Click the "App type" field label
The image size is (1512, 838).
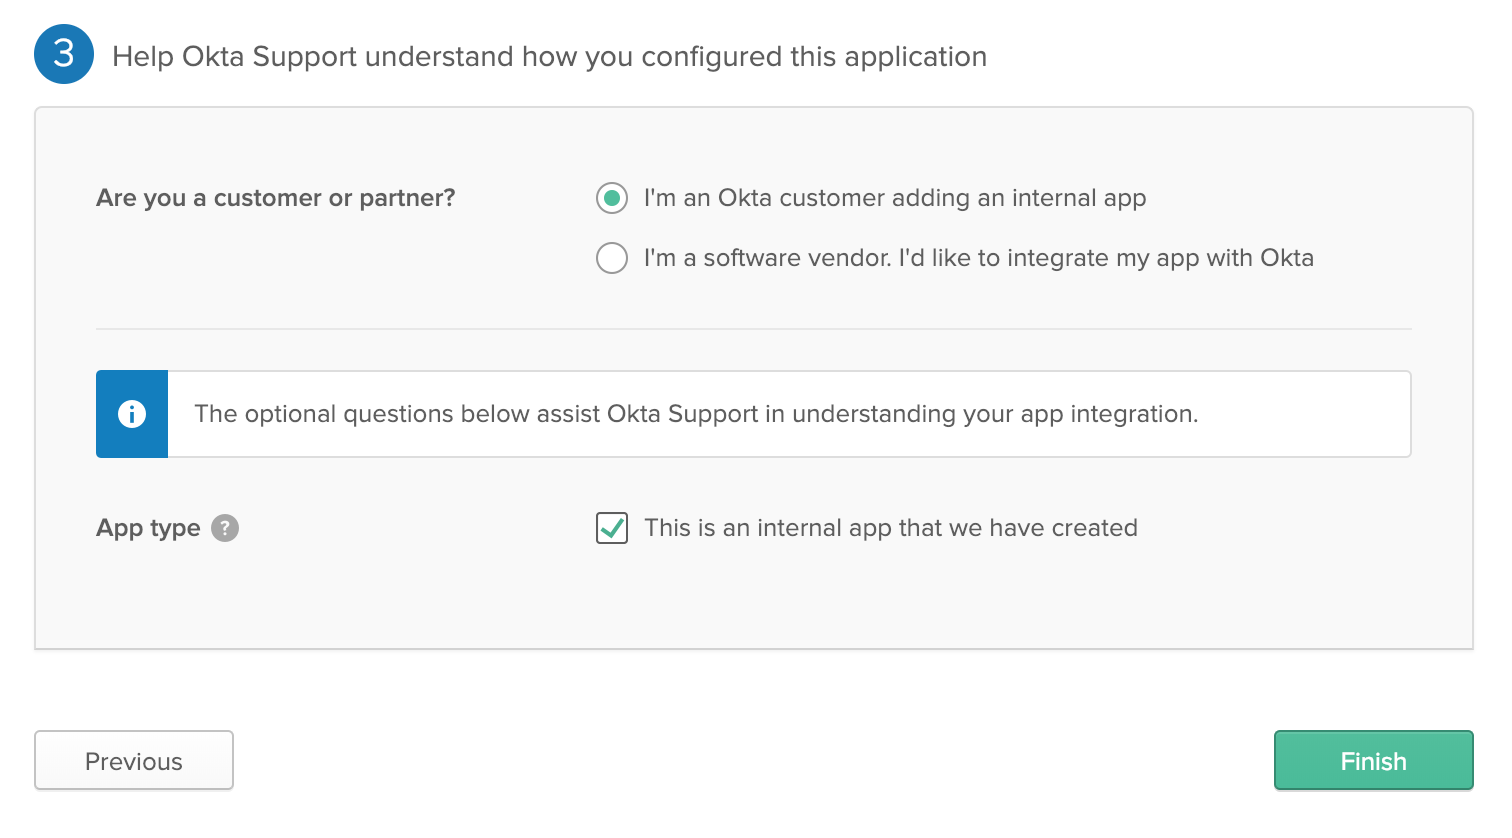tap(148, 528)
